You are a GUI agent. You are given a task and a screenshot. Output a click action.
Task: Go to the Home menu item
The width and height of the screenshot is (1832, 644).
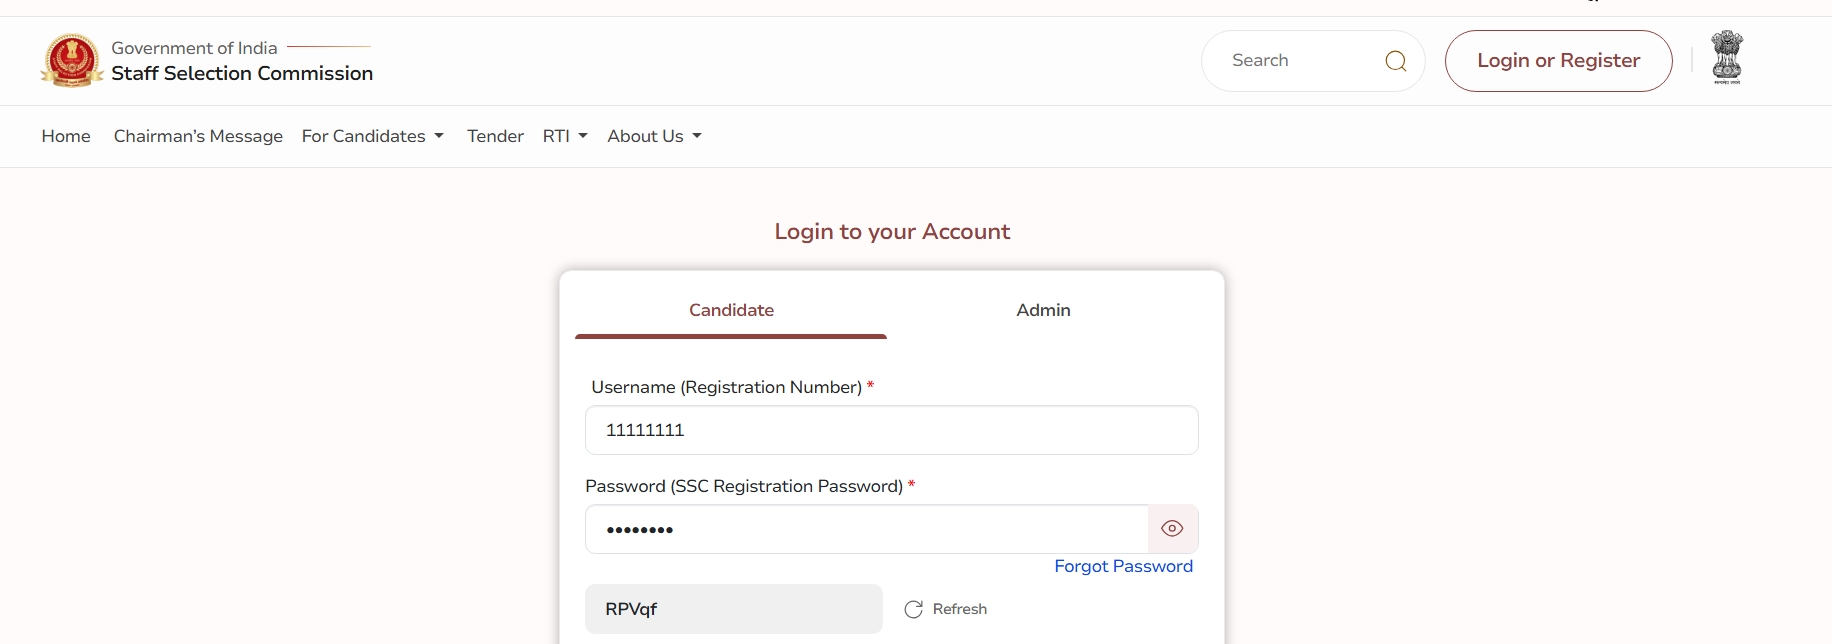66,136
